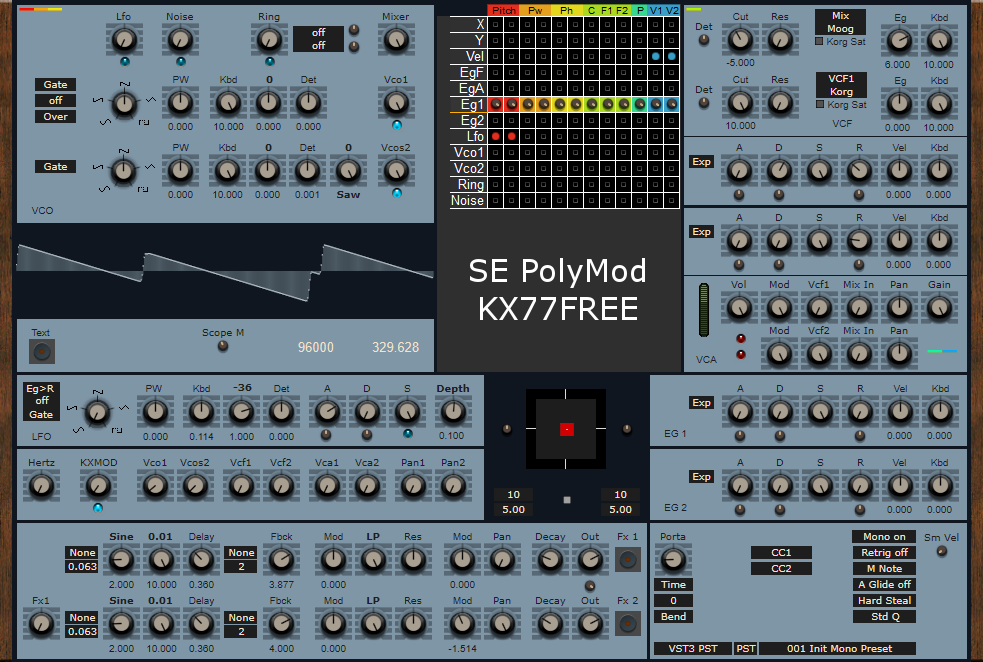
Task: Toggle the cyan LED under Vco1 knob
Action: (396, 125)
